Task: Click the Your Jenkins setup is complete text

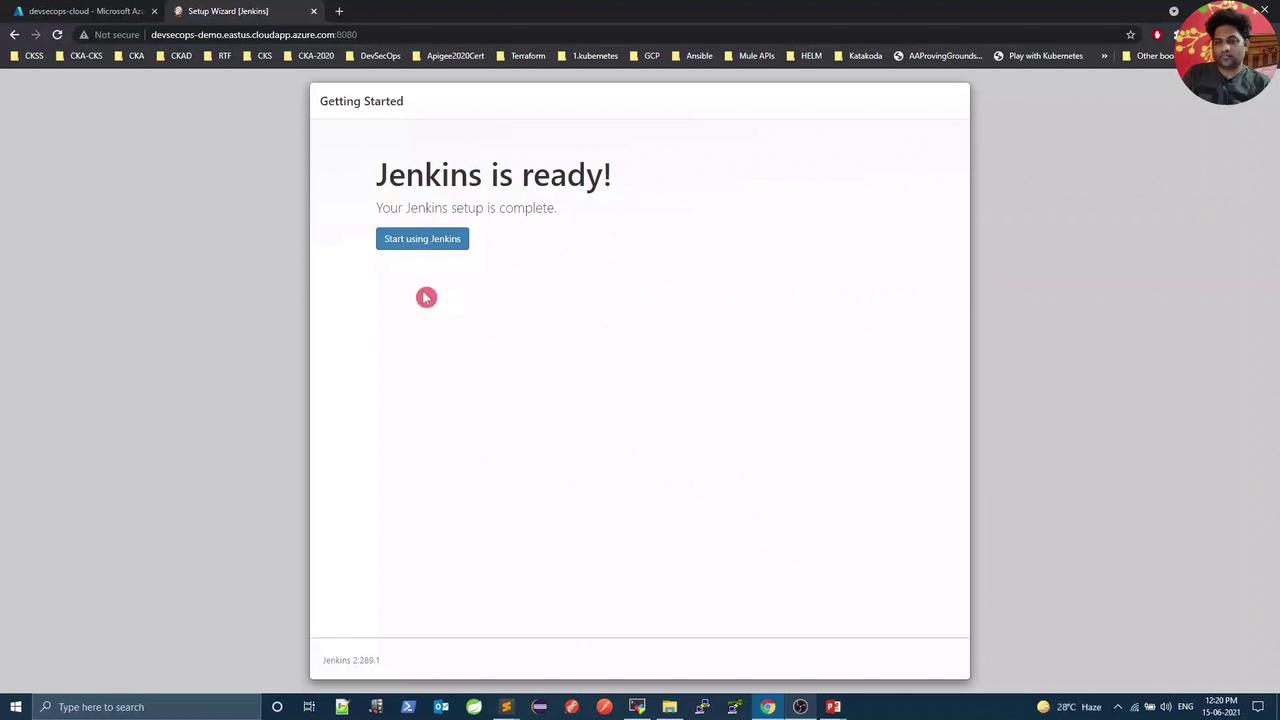Action: point(466,208)
